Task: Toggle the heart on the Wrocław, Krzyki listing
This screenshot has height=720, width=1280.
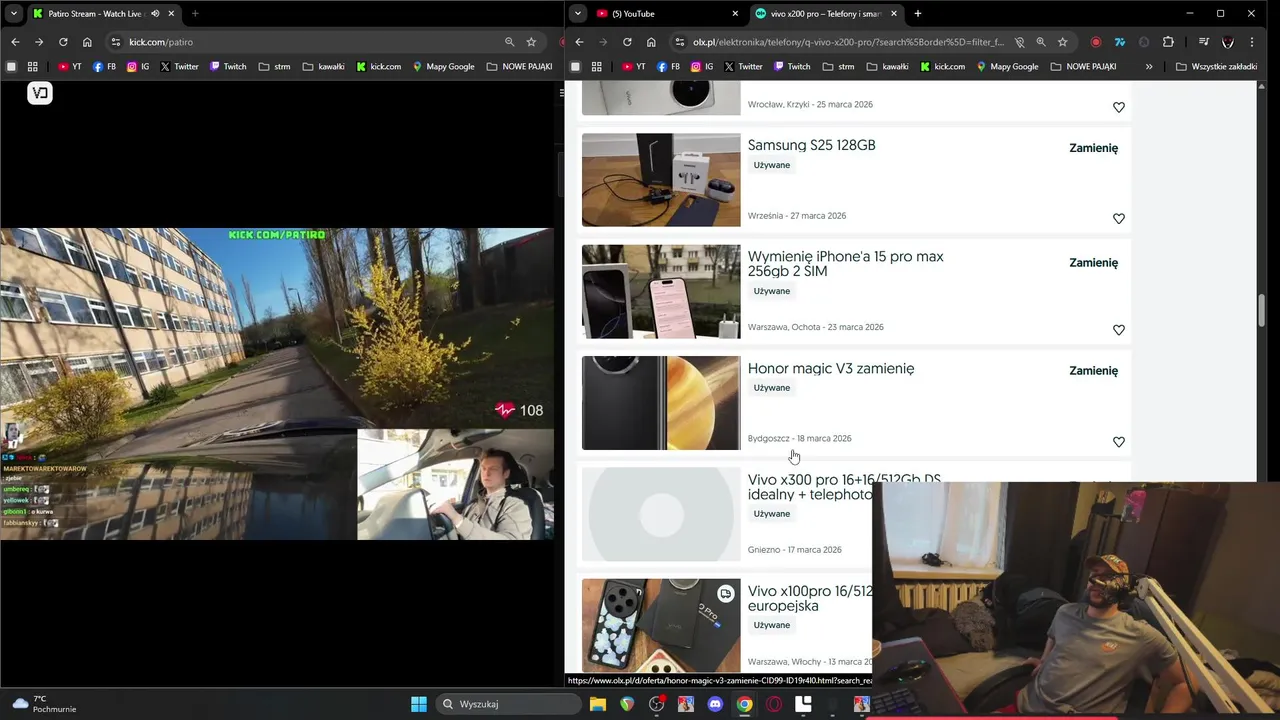Action: coord(1119,107)
